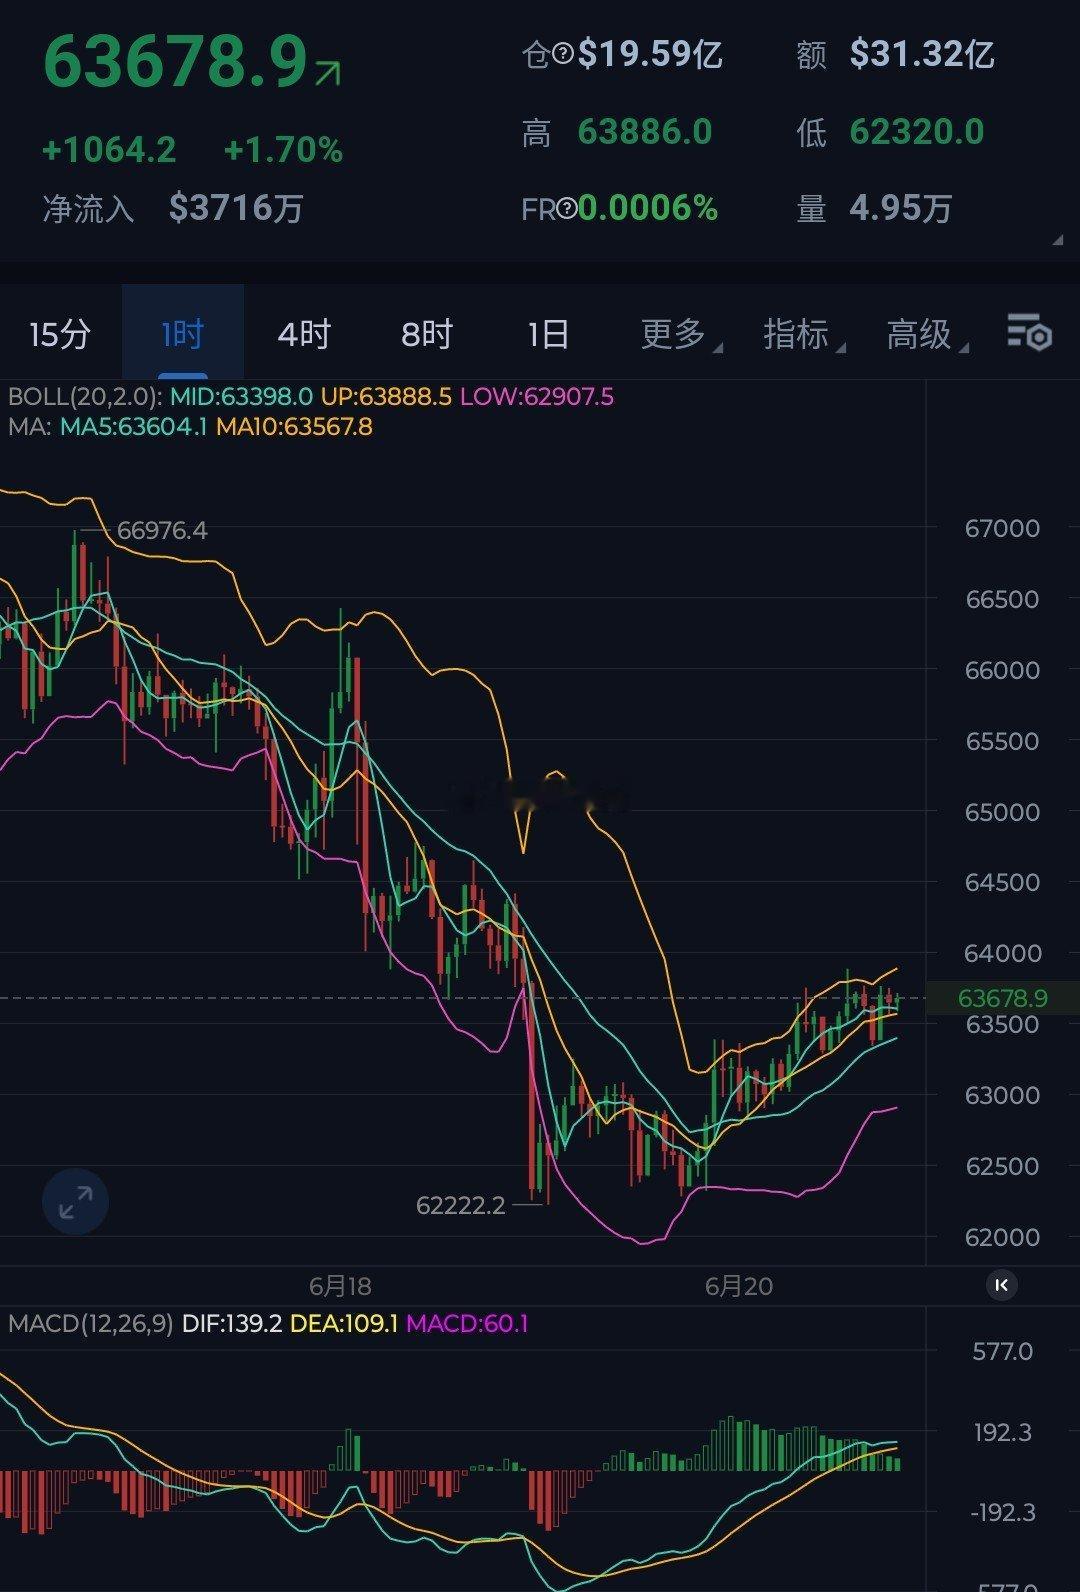Expand the header stats corner triangle

pyautogui.click(x=1058, y=241)
